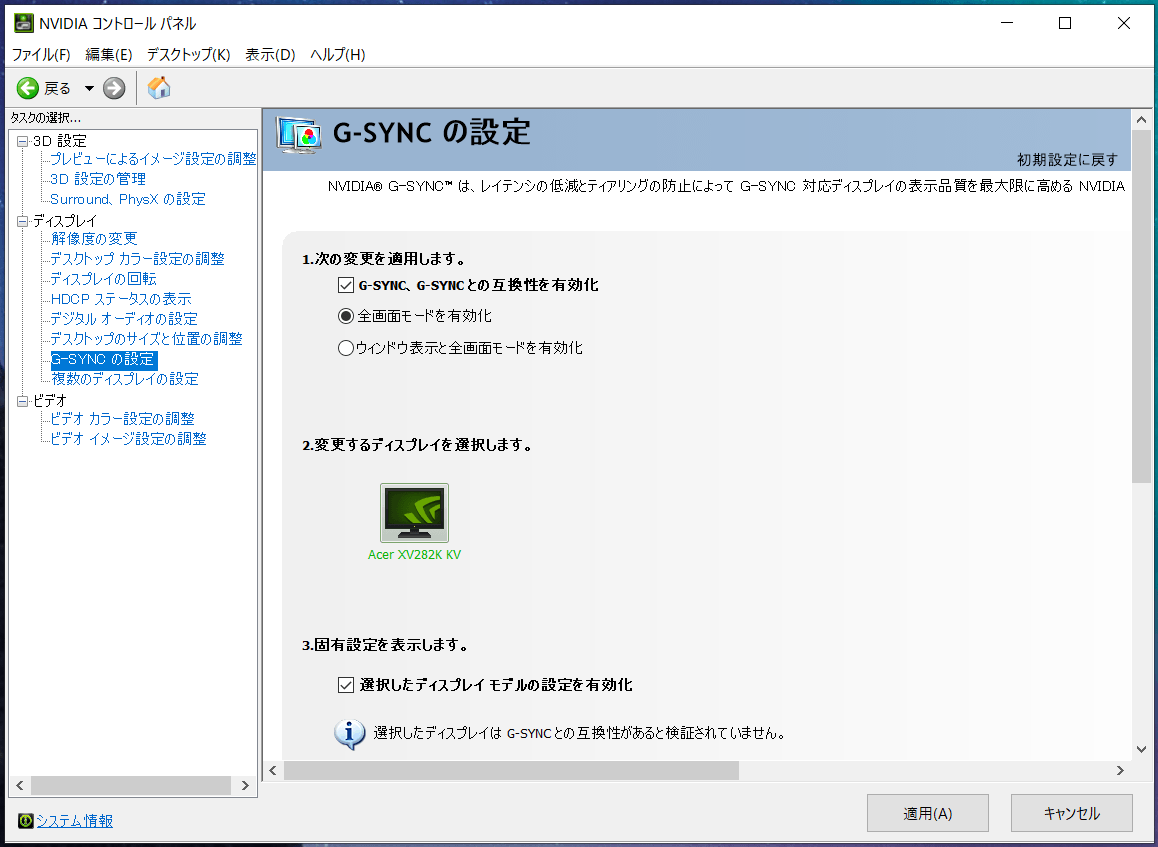Image resolution: width=1158 pixels, height=847 pixels.
Task: Toggle 選択したディスプレイ モデルの設定を有効化 checkbox
Action: 346,685
